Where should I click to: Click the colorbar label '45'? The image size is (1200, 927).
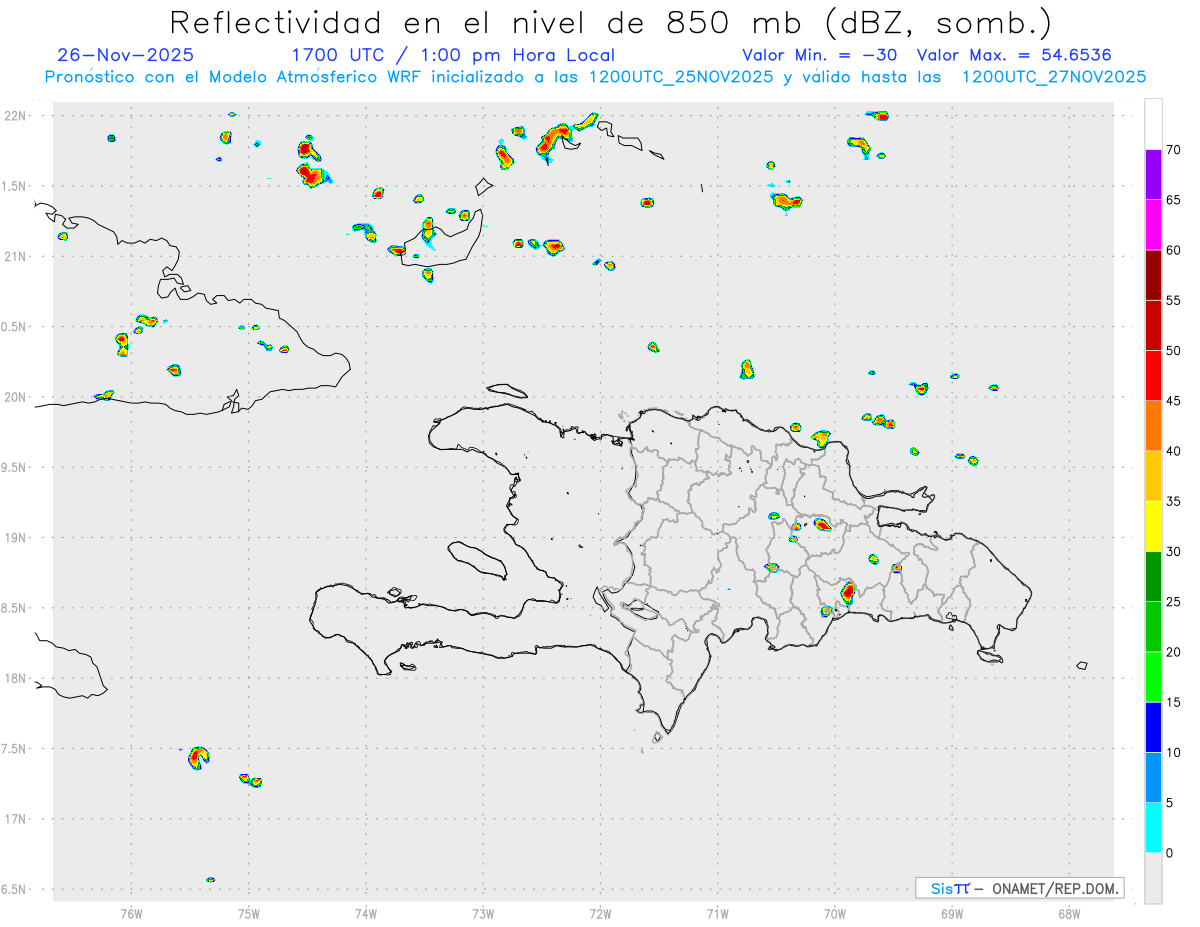click(1173, 401)
